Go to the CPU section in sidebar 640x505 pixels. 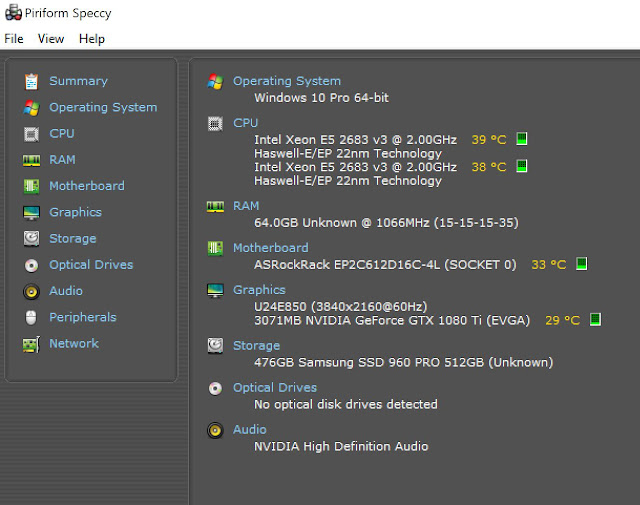62,133
